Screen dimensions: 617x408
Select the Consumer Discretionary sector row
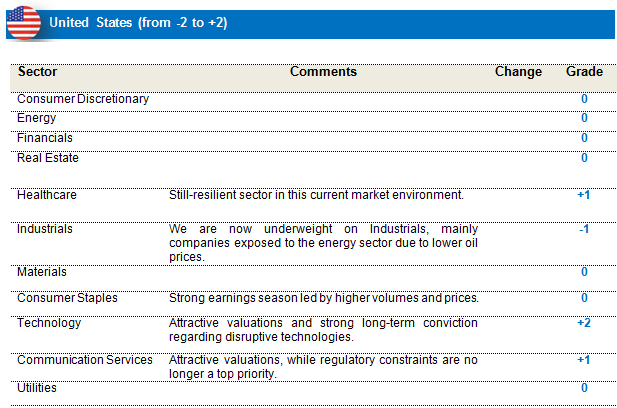[83, 99]
